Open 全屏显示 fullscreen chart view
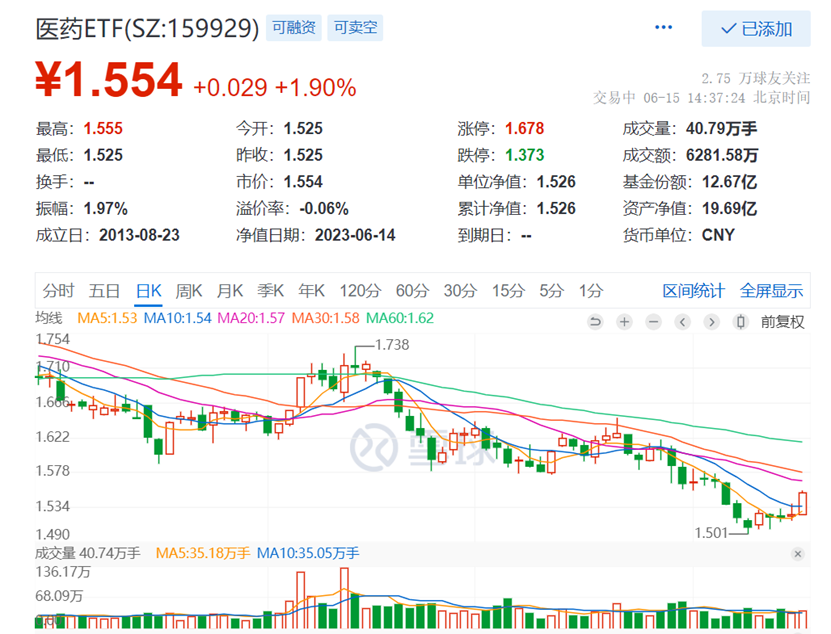 771,290
